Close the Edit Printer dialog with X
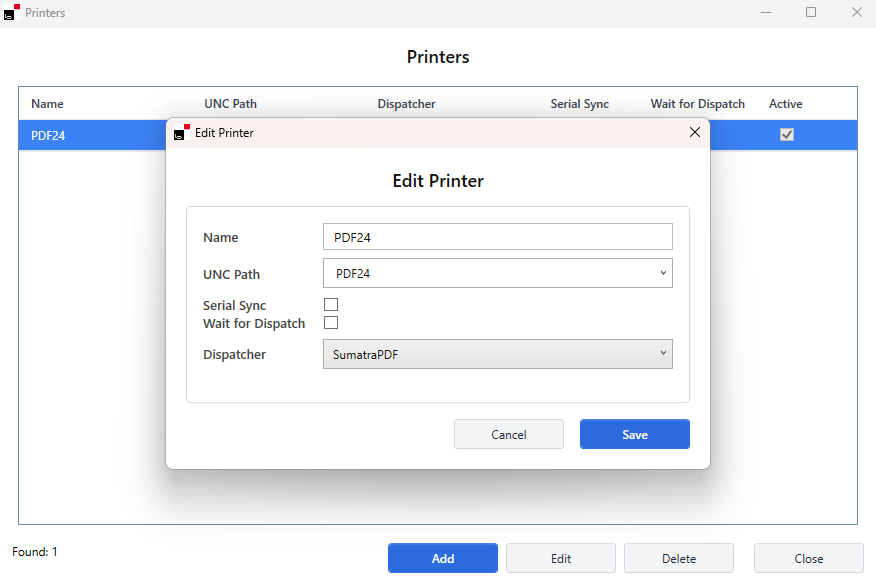This screenshot has width=876, height=586. pyautogui.click(x=695, y=133)
